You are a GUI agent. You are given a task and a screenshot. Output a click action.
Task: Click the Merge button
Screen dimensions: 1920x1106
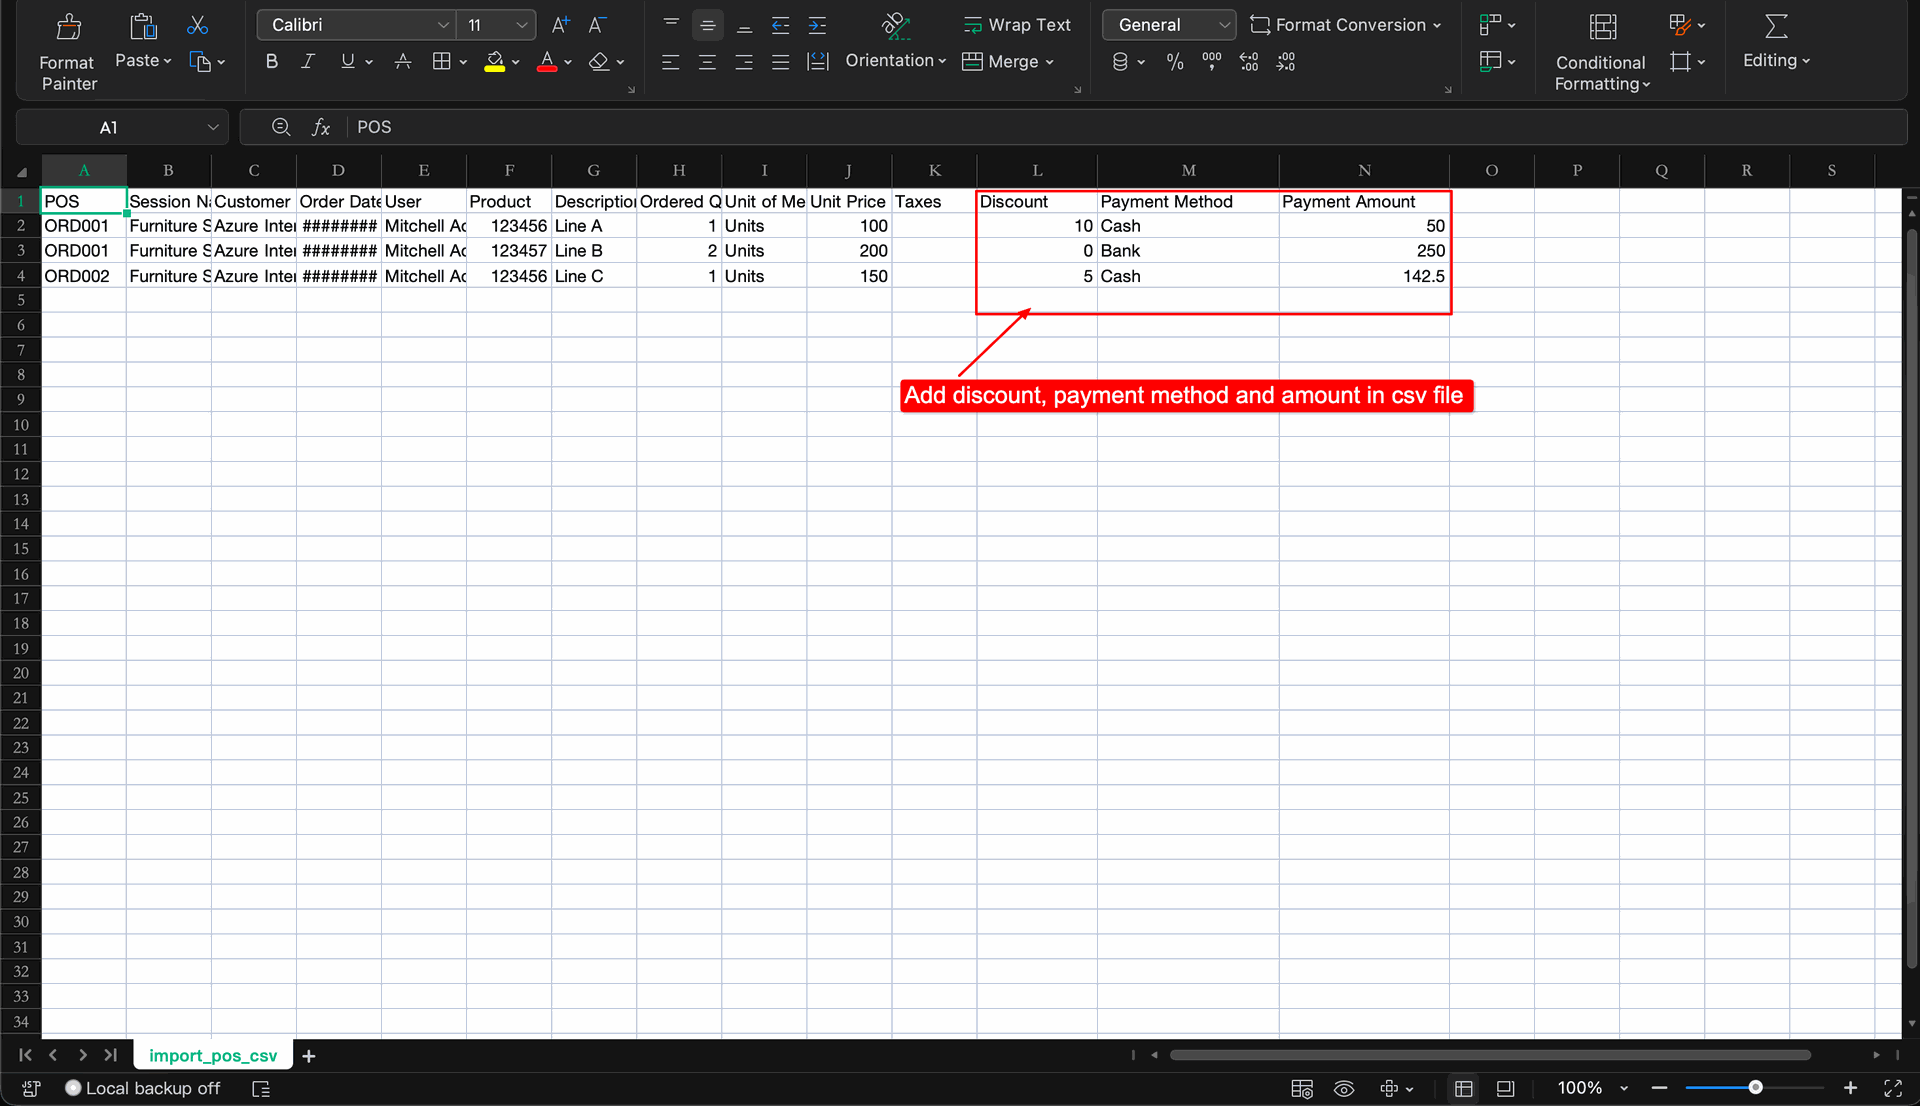(x=1008, y=62)
